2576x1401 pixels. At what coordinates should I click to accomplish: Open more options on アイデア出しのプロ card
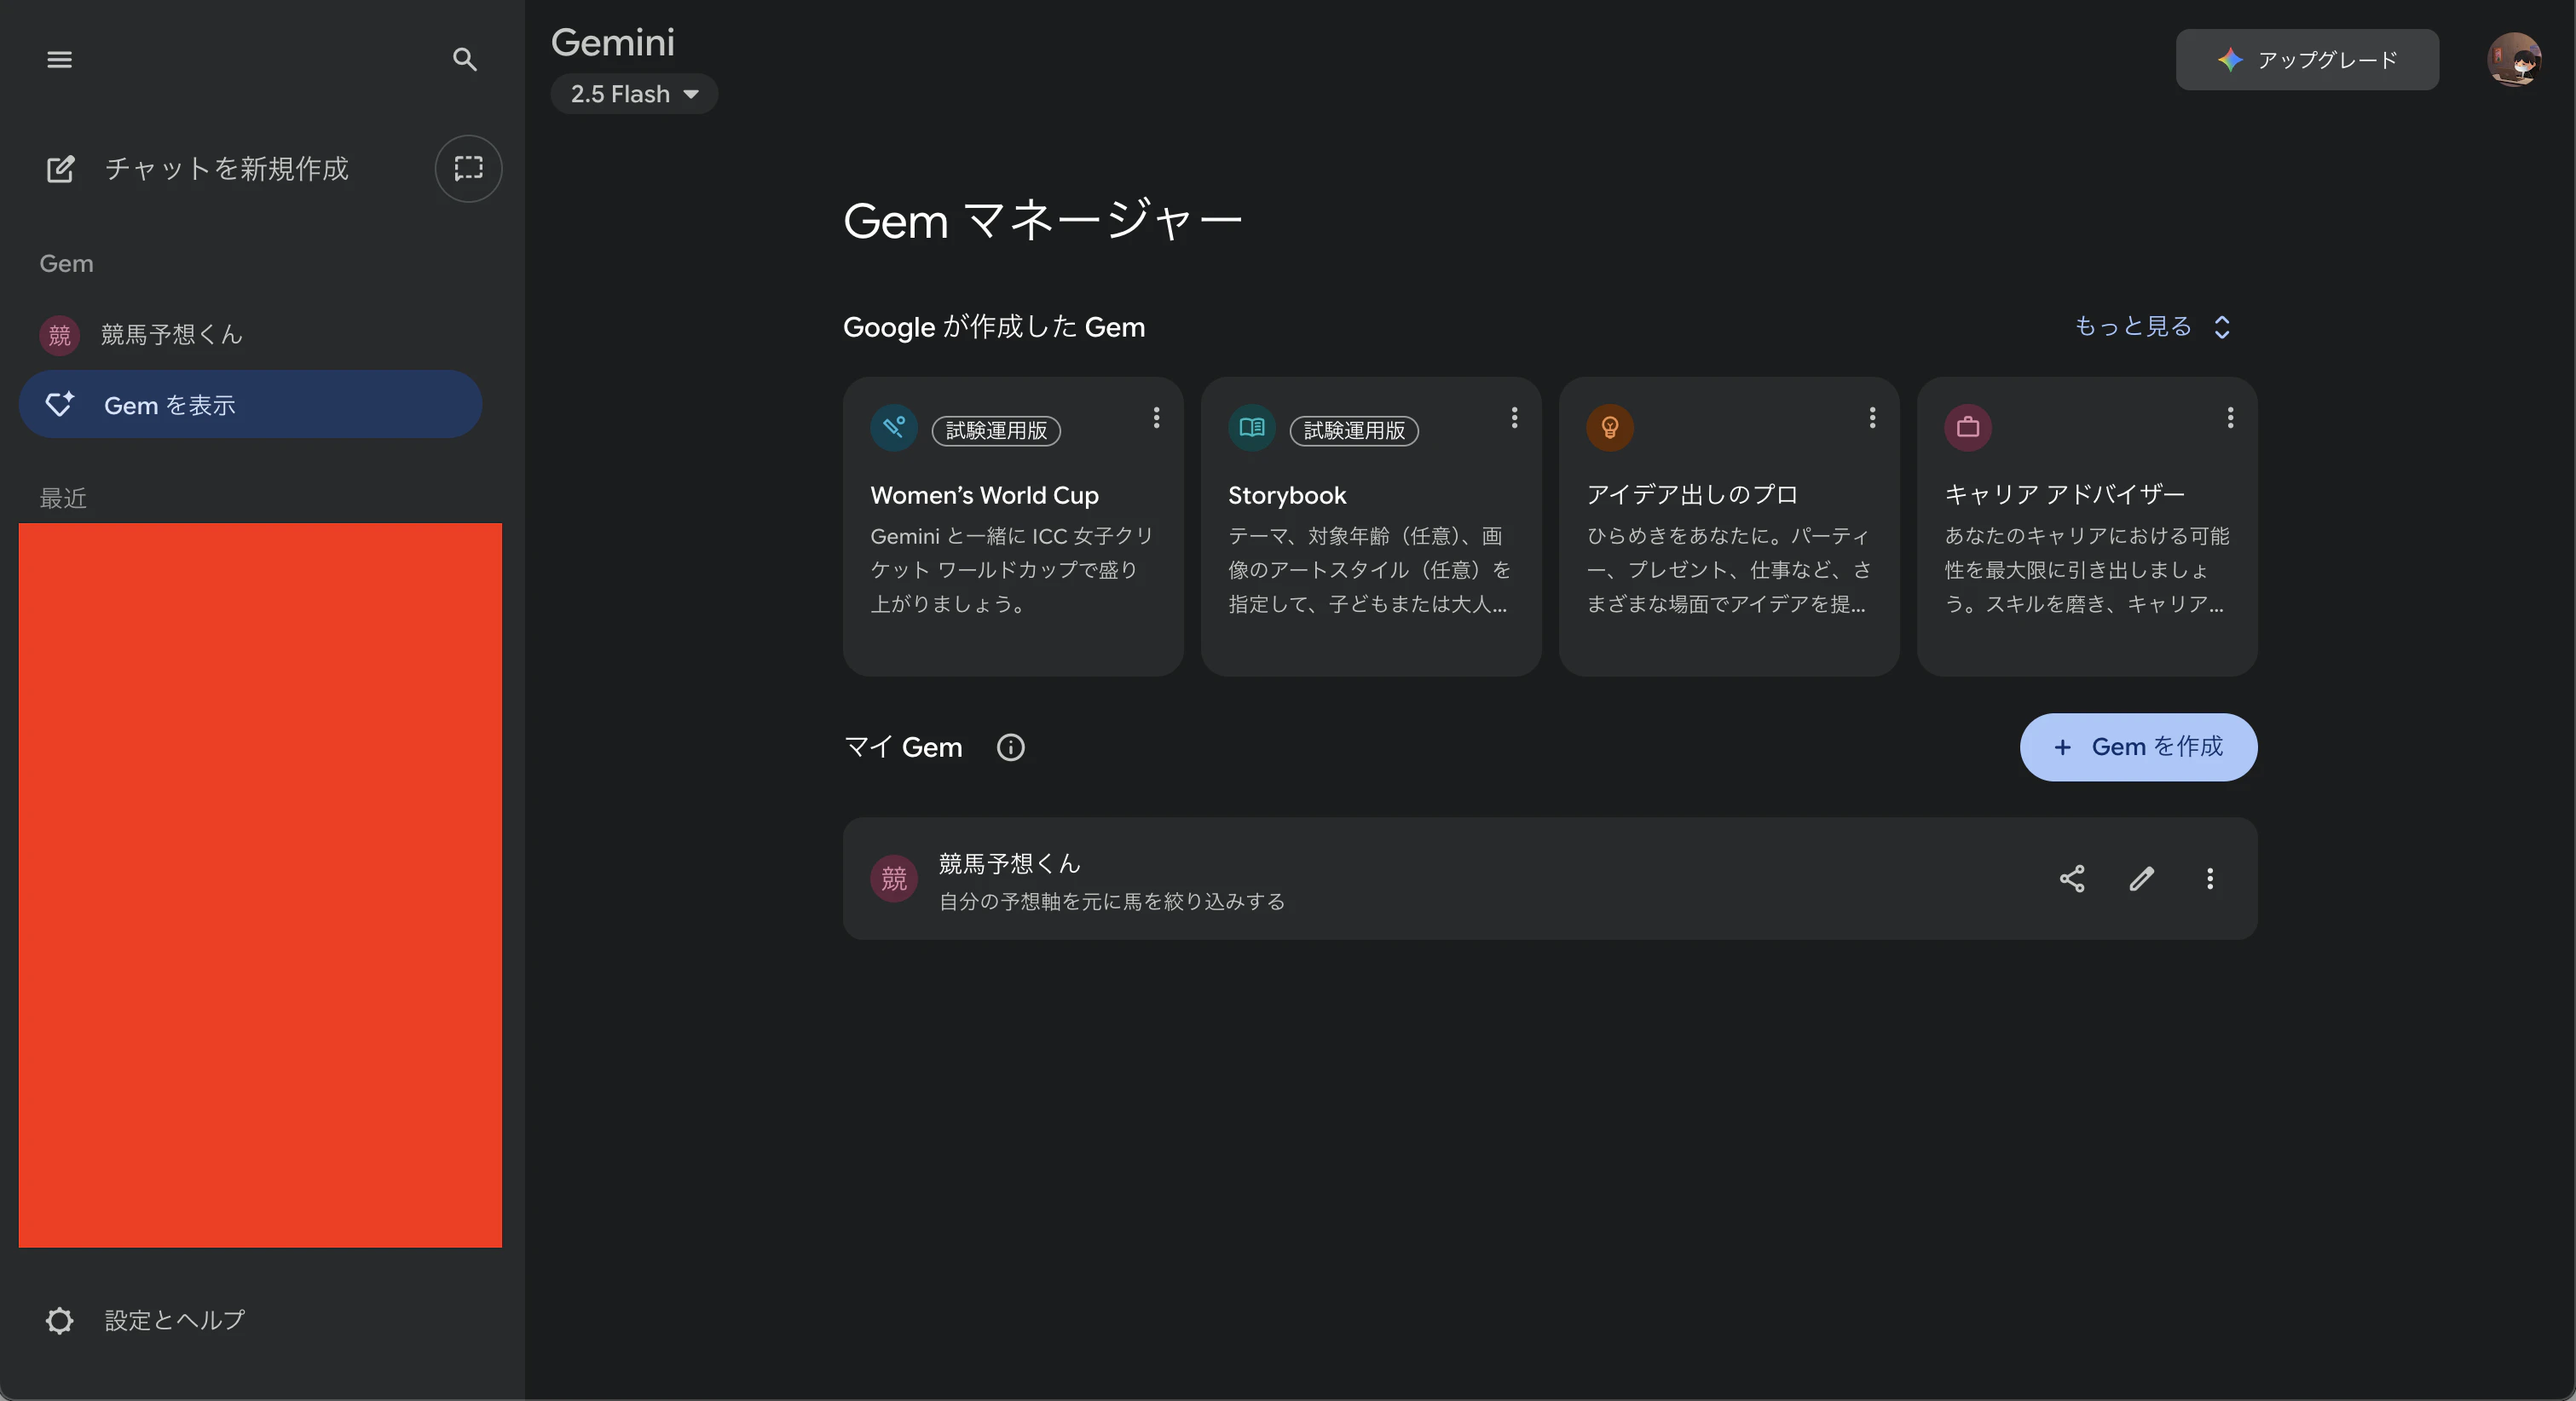1872,418
